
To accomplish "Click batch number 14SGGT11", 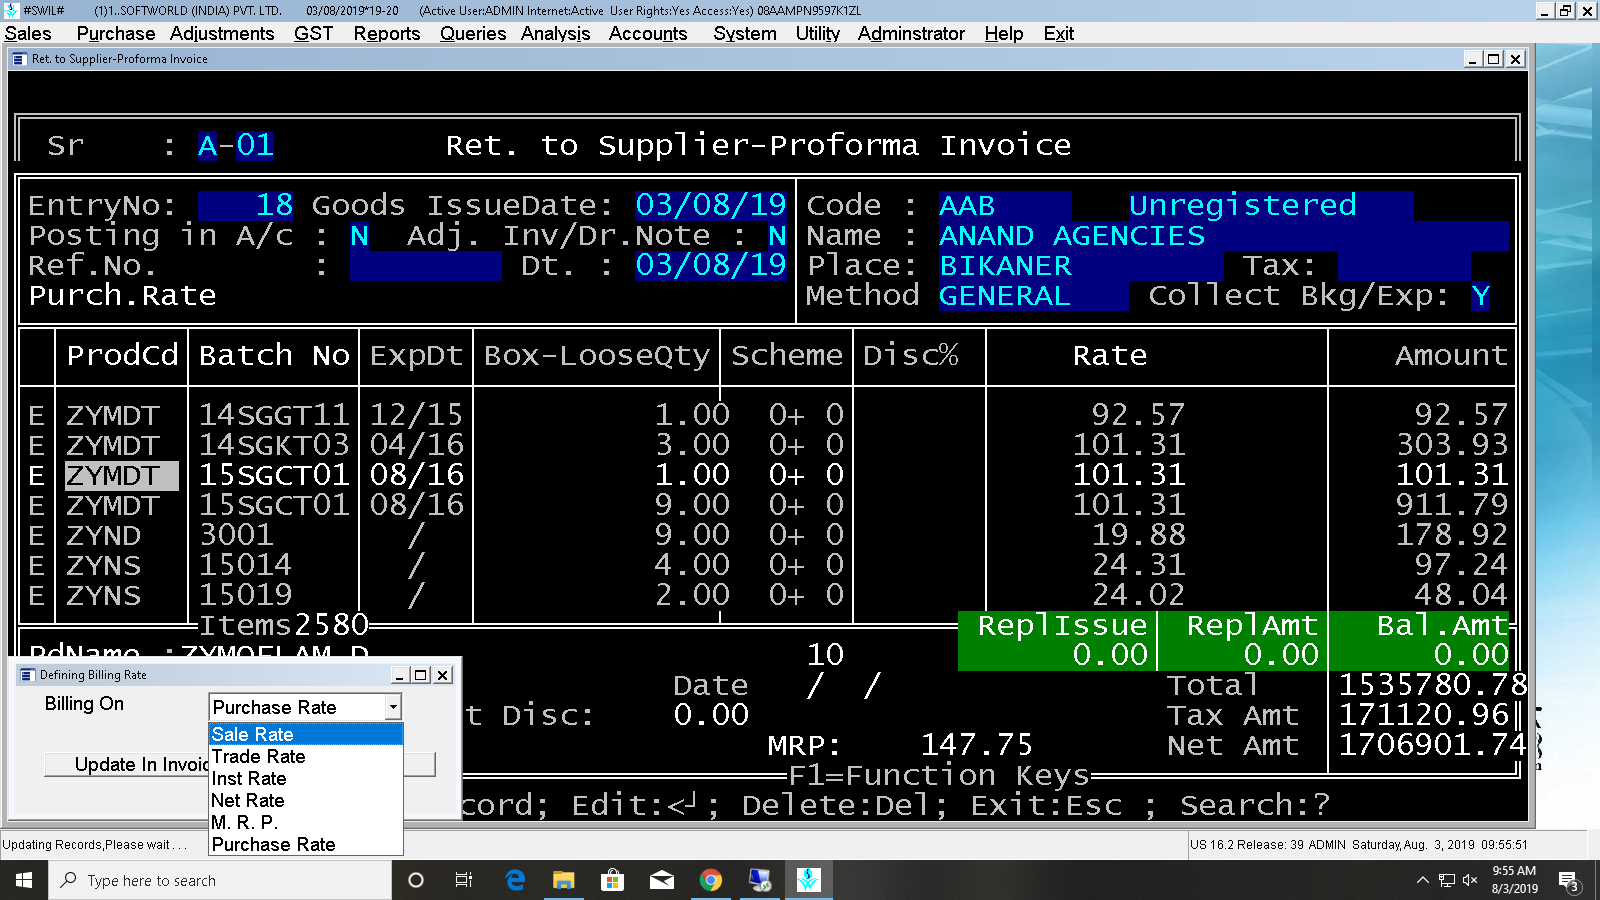I will pos(274,415).
